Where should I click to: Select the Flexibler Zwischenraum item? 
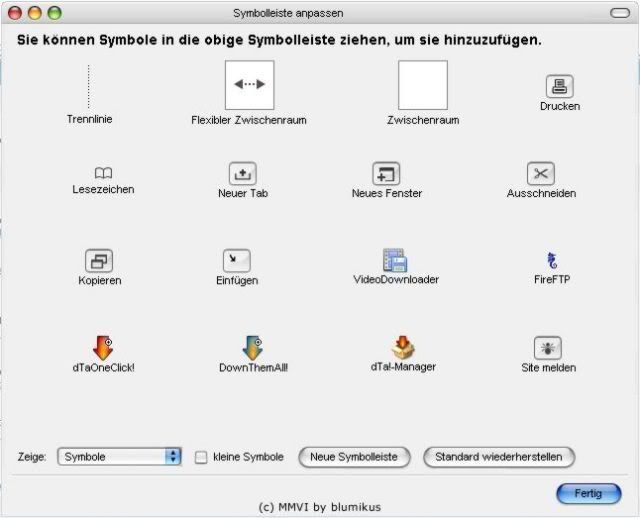[x=249, y=86]
